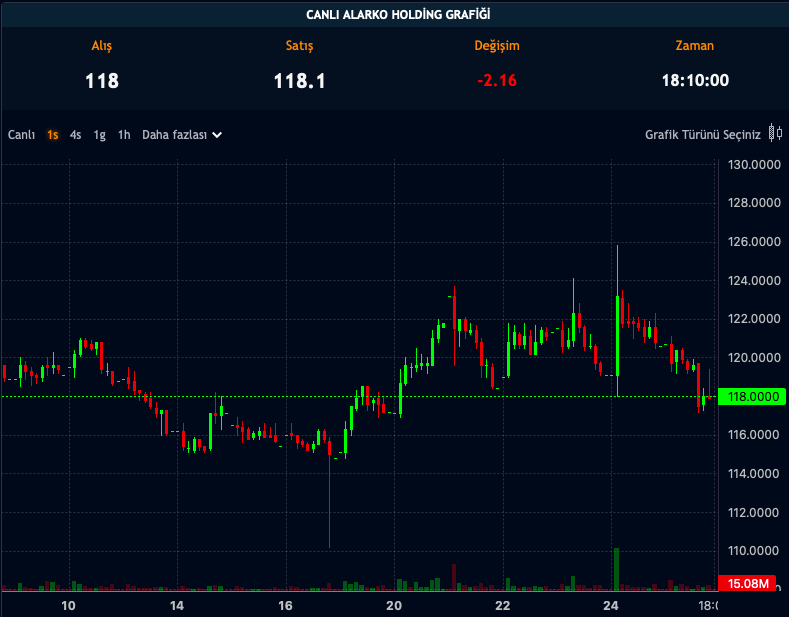Click the 120.0000 price axis label
This screenshot has height=617, width=789.
point(754,357)
